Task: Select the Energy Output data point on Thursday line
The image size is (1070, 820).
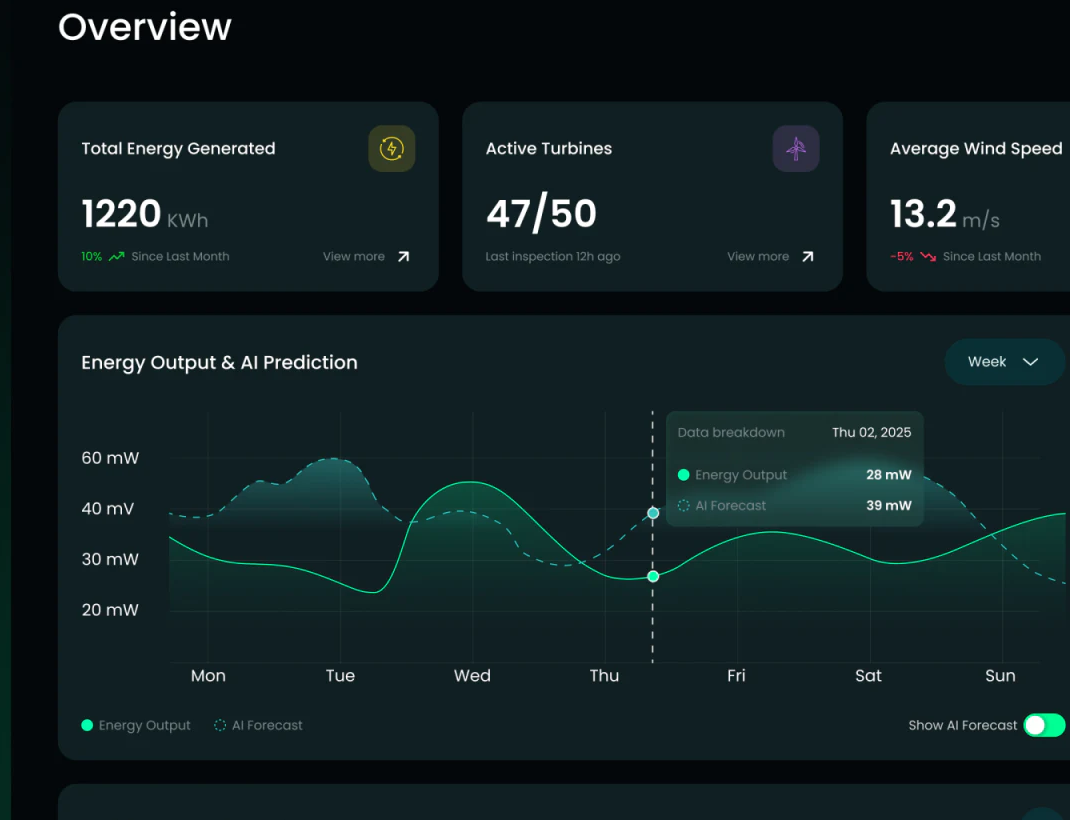Action: pyautogui.click(x=653, y=576)
